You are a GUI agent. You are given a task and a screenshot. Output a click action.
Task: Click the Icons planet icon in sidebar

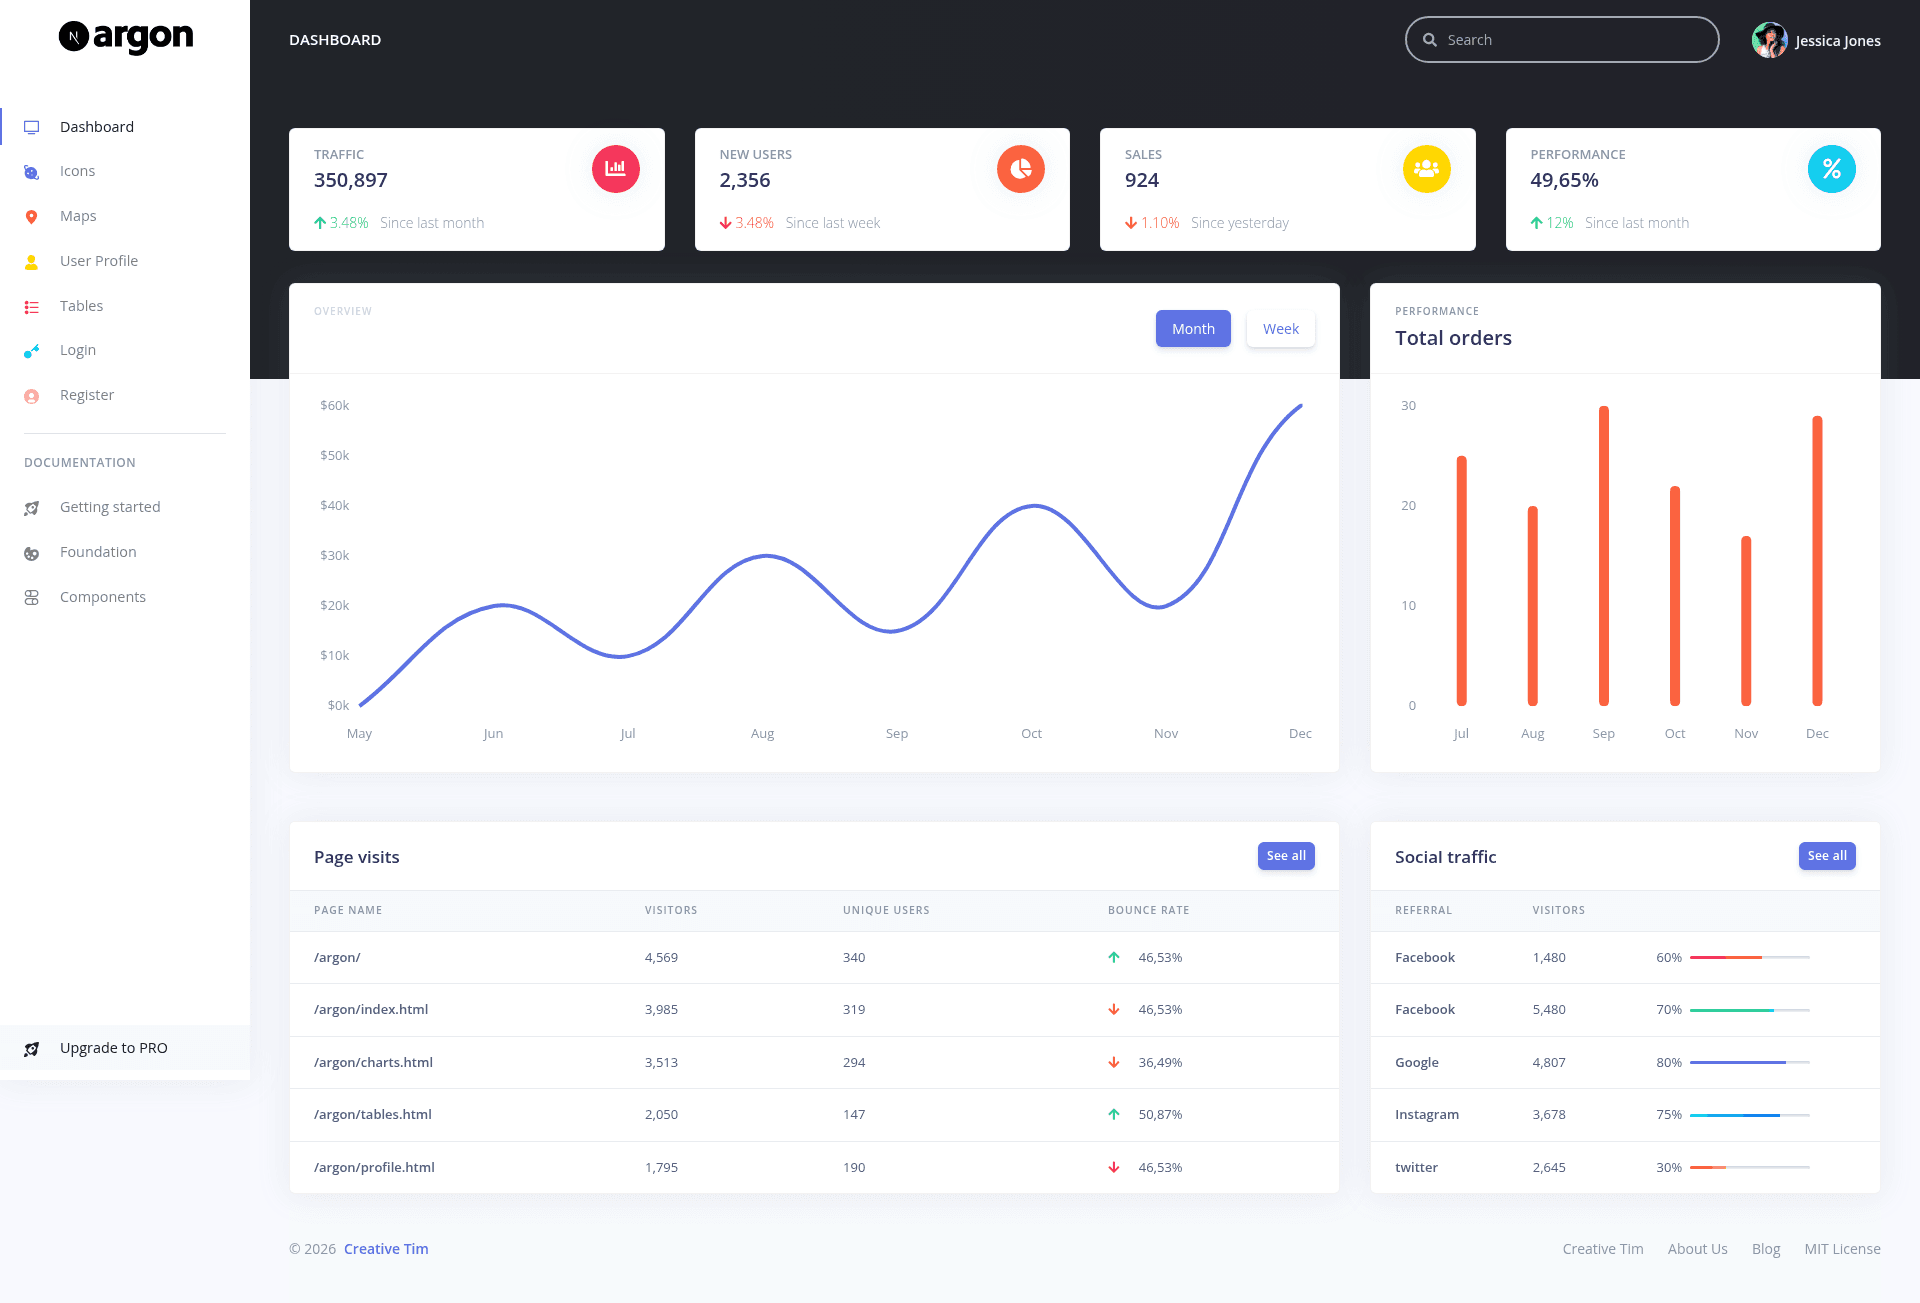[32, 172]
